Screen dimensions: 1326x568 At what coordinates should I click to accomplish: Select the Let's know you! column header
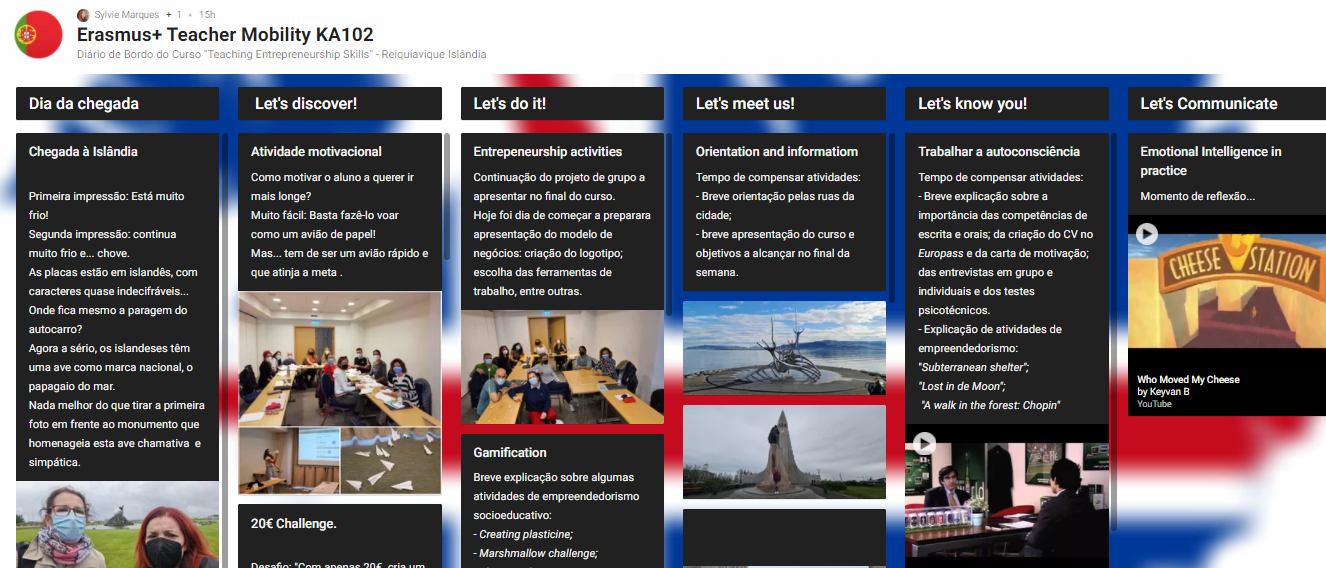click(x=1007, y=103)
